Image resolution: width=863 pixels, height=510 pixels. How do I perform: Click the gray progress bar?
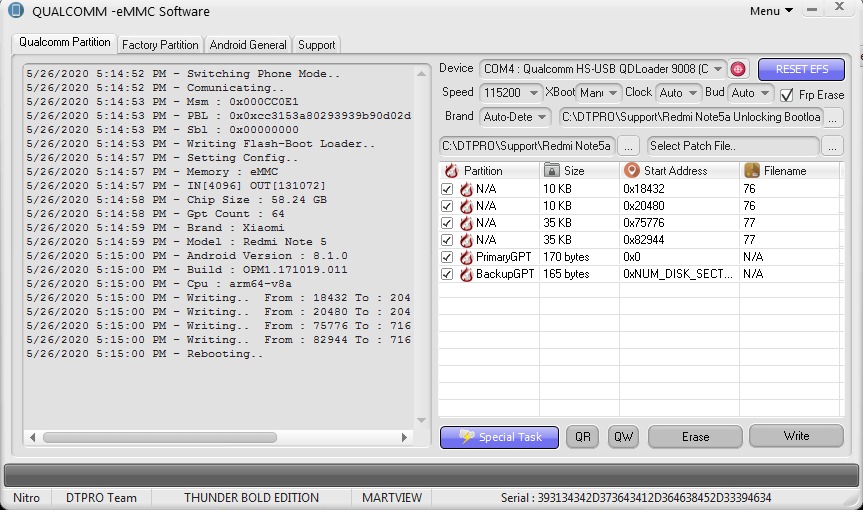tap(431, 475)
